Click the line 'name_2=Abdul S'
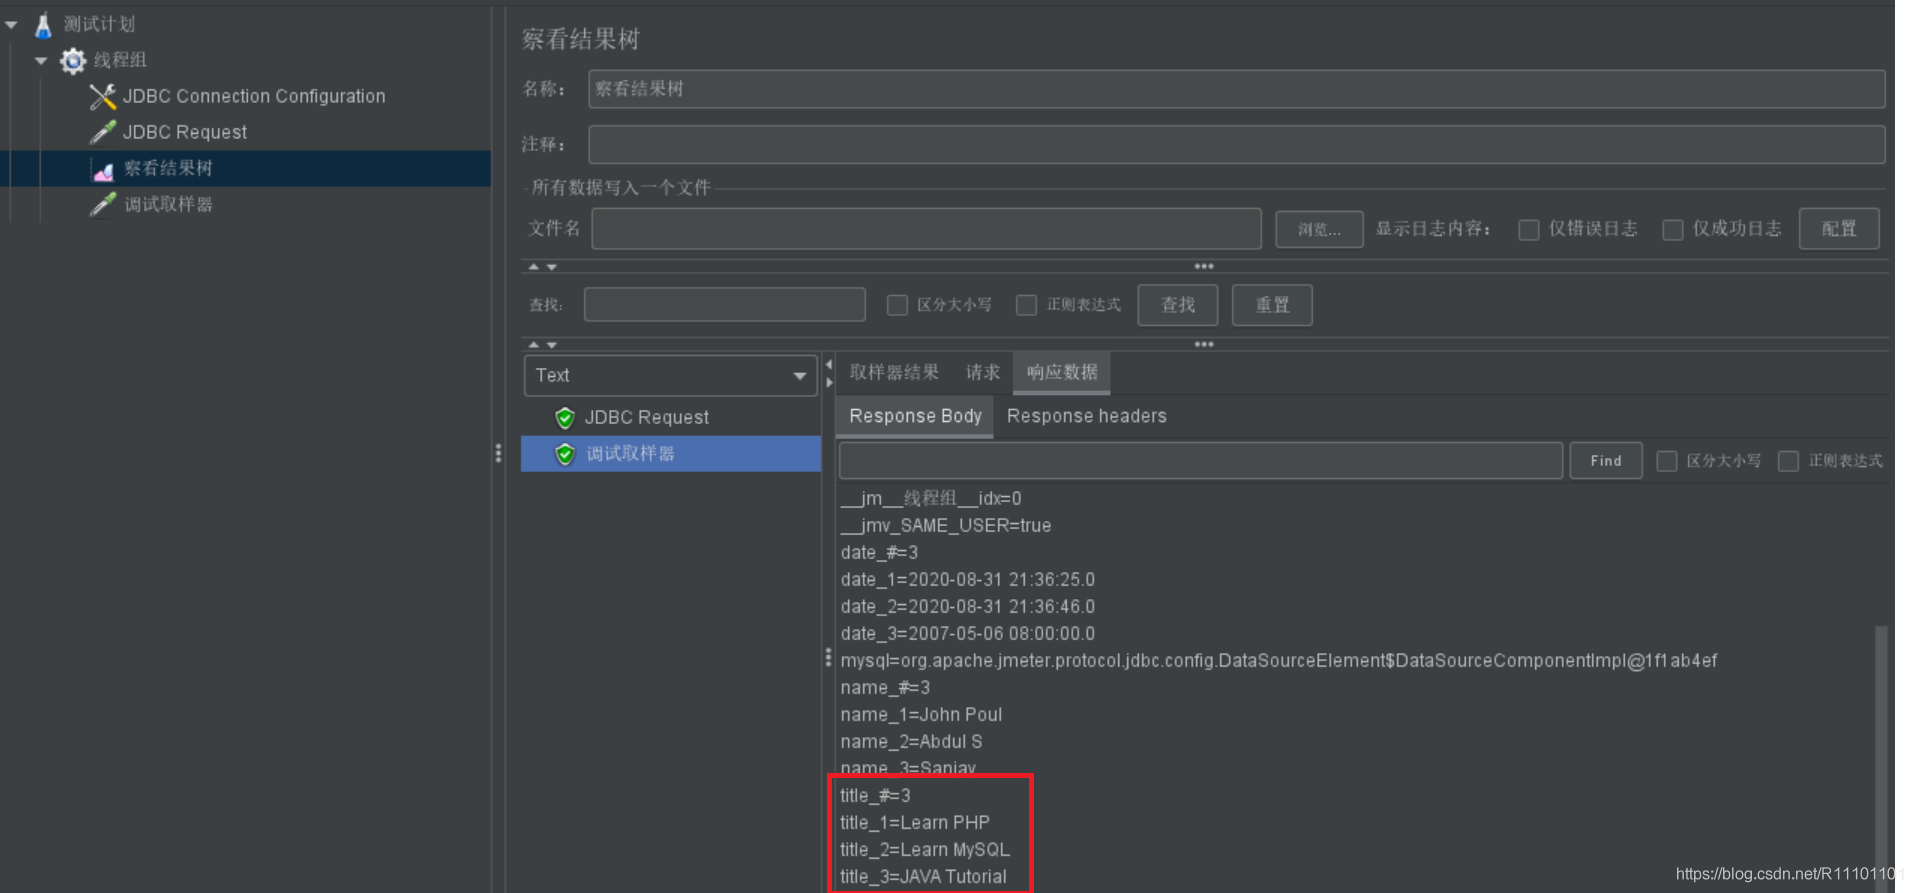Viewport: 1913px width, 893px height. (911, 742)
